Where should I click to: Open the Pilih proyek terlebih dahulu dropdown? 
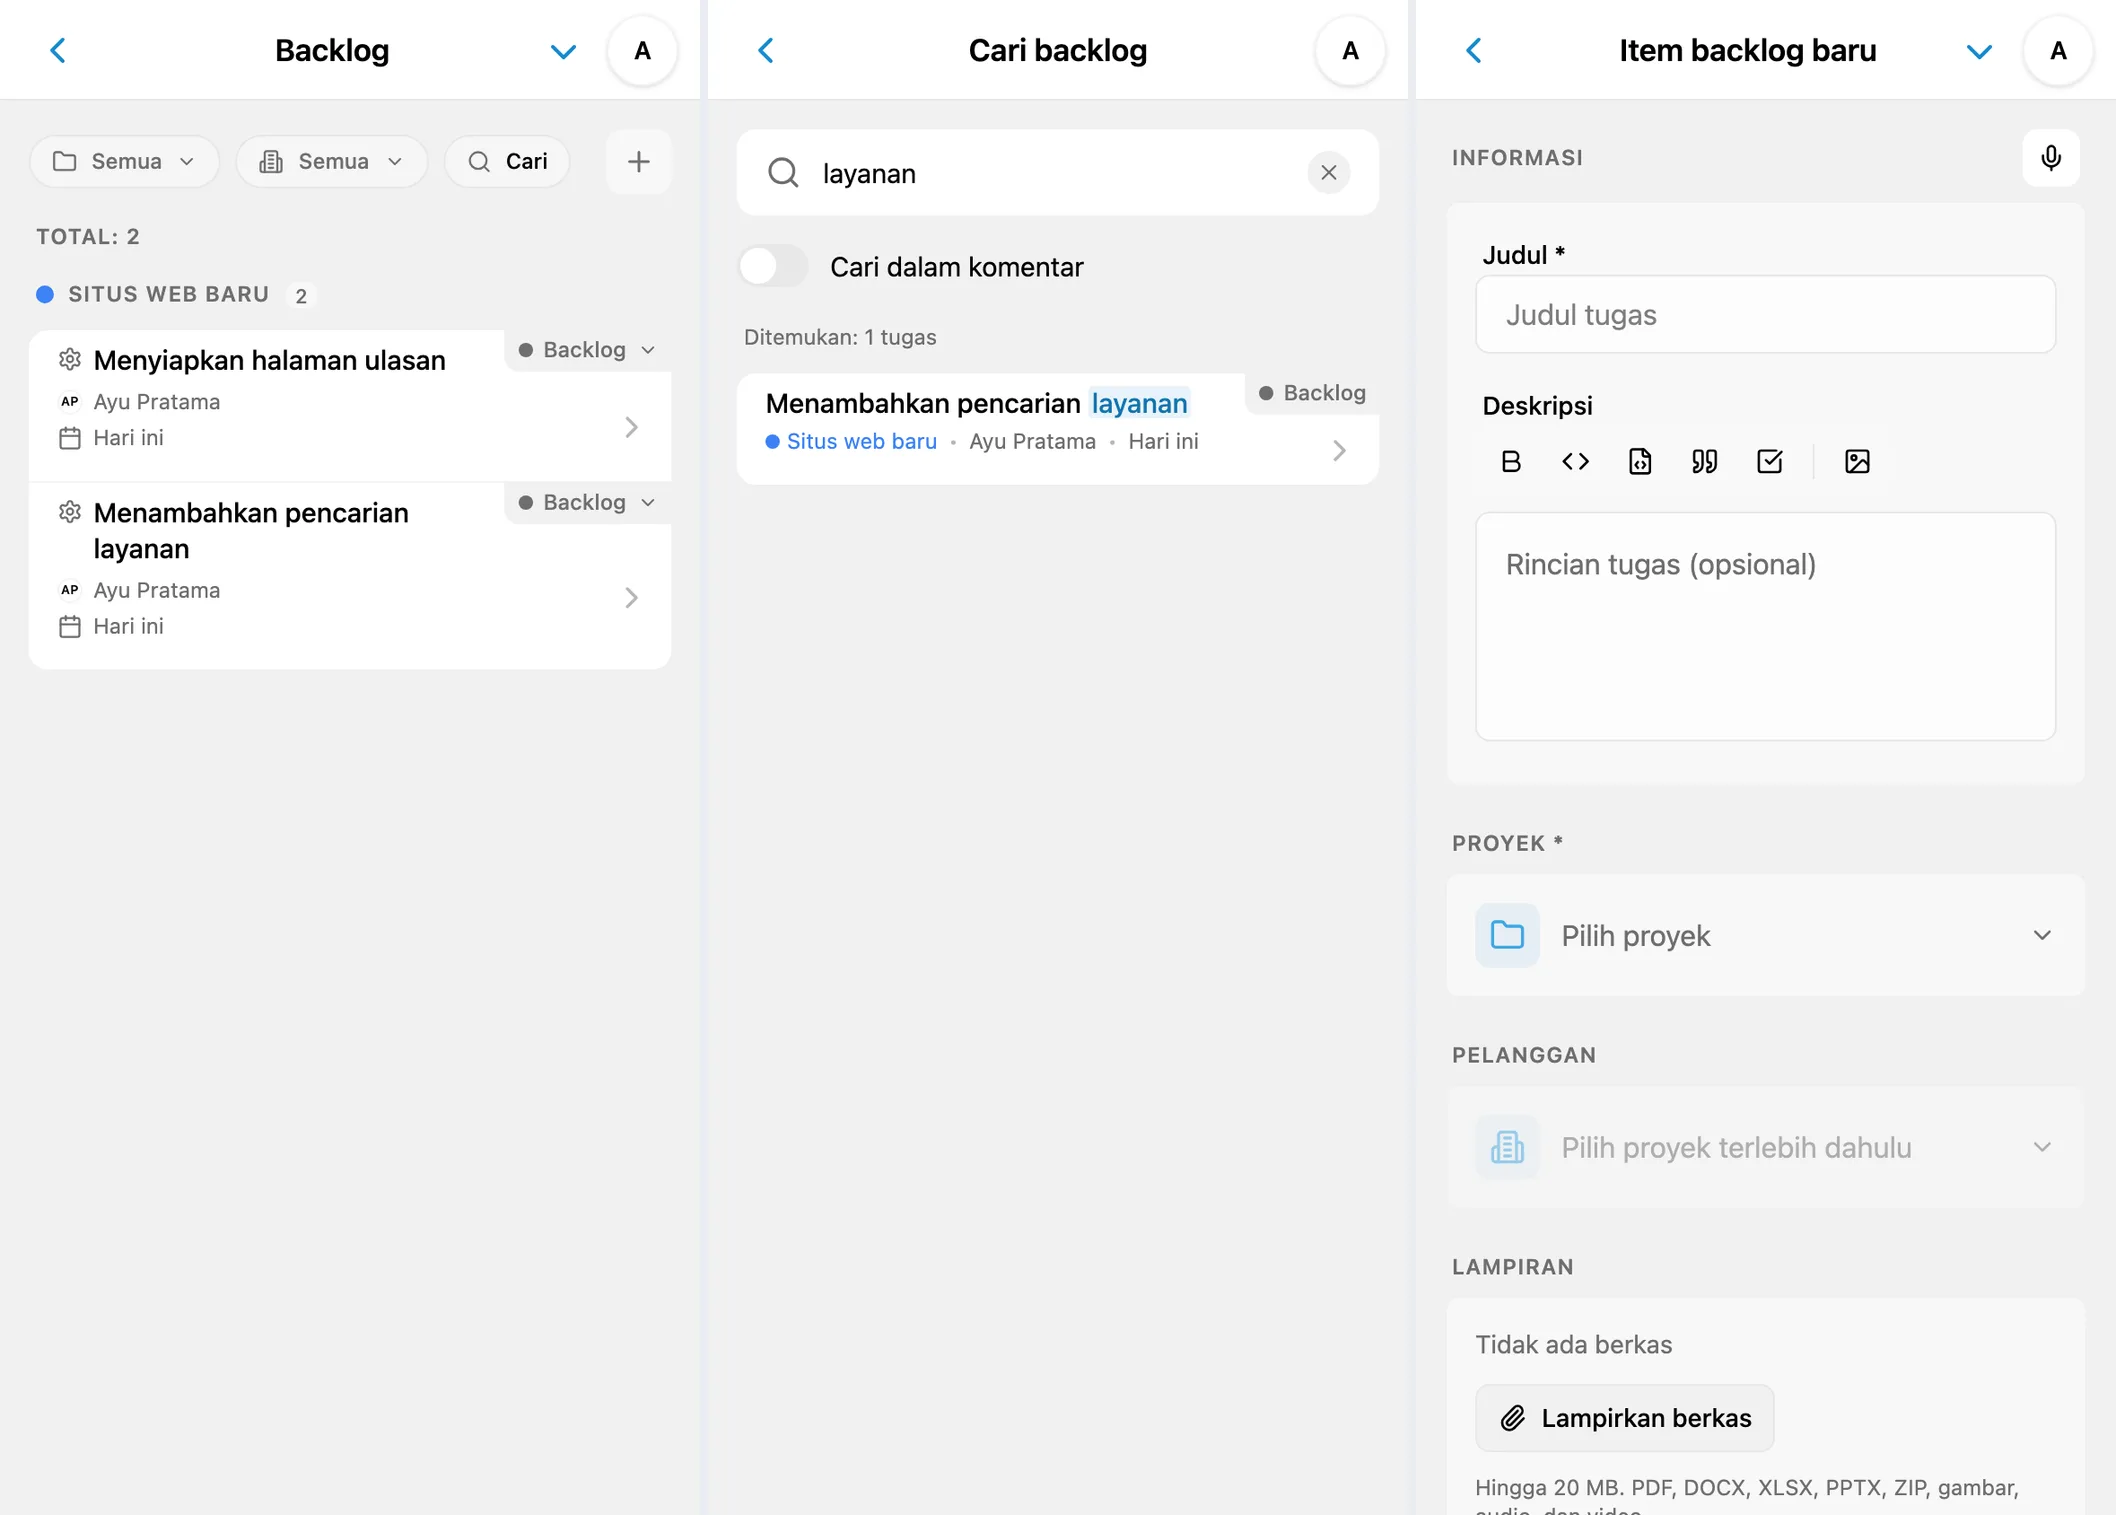point(1765,1147)
